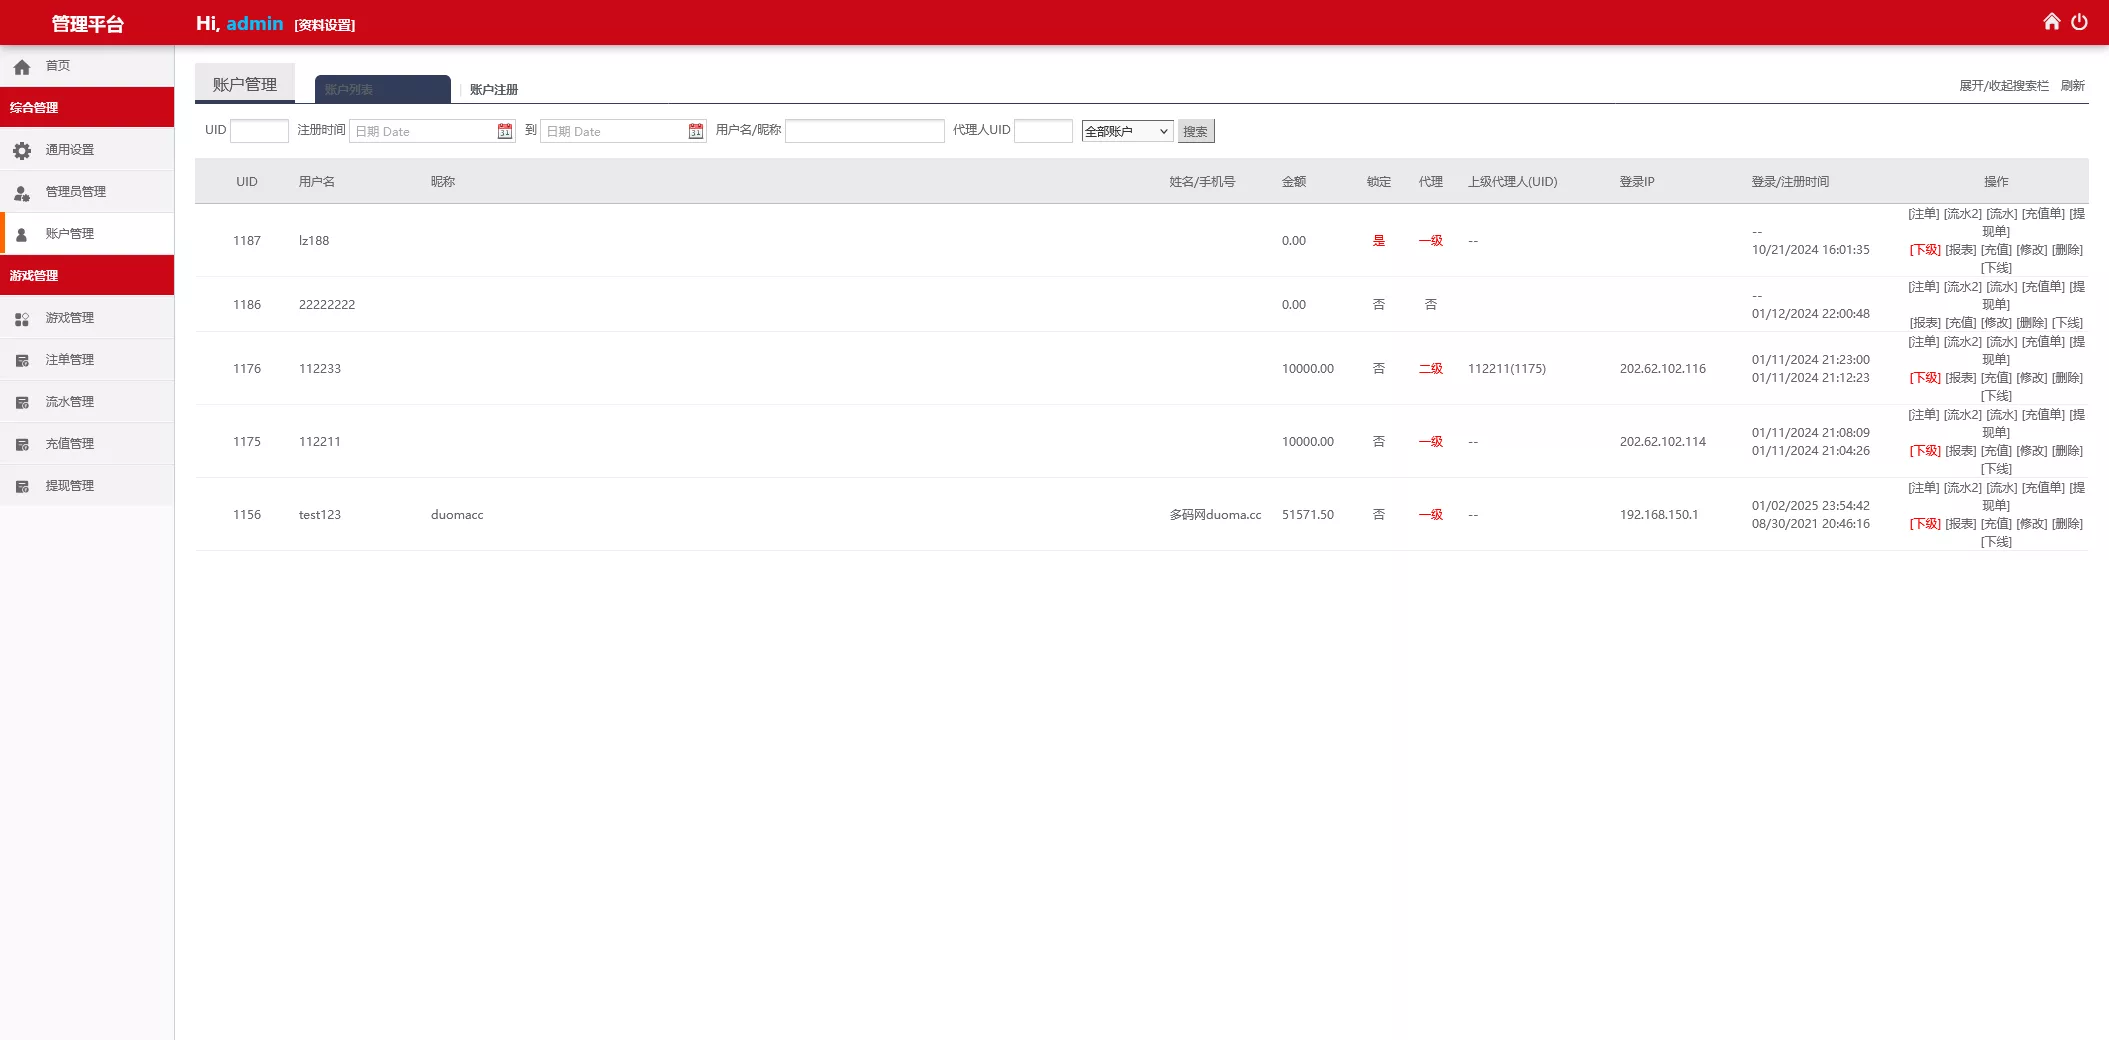The height and width of the screenshot is (1040, 2109).
Task: Open [资料设置] profile settings link
Action: [x=325, y=25]
